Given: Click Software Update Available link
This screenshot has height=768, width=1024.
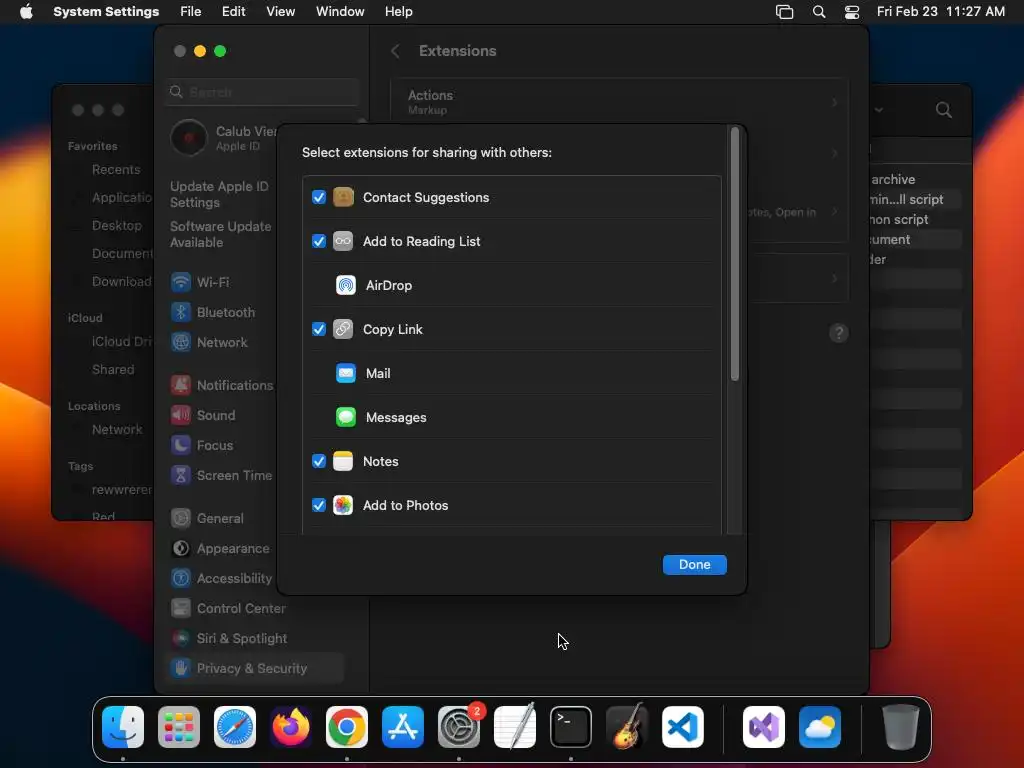Looking at the screenshot, I should coord(221,234).
